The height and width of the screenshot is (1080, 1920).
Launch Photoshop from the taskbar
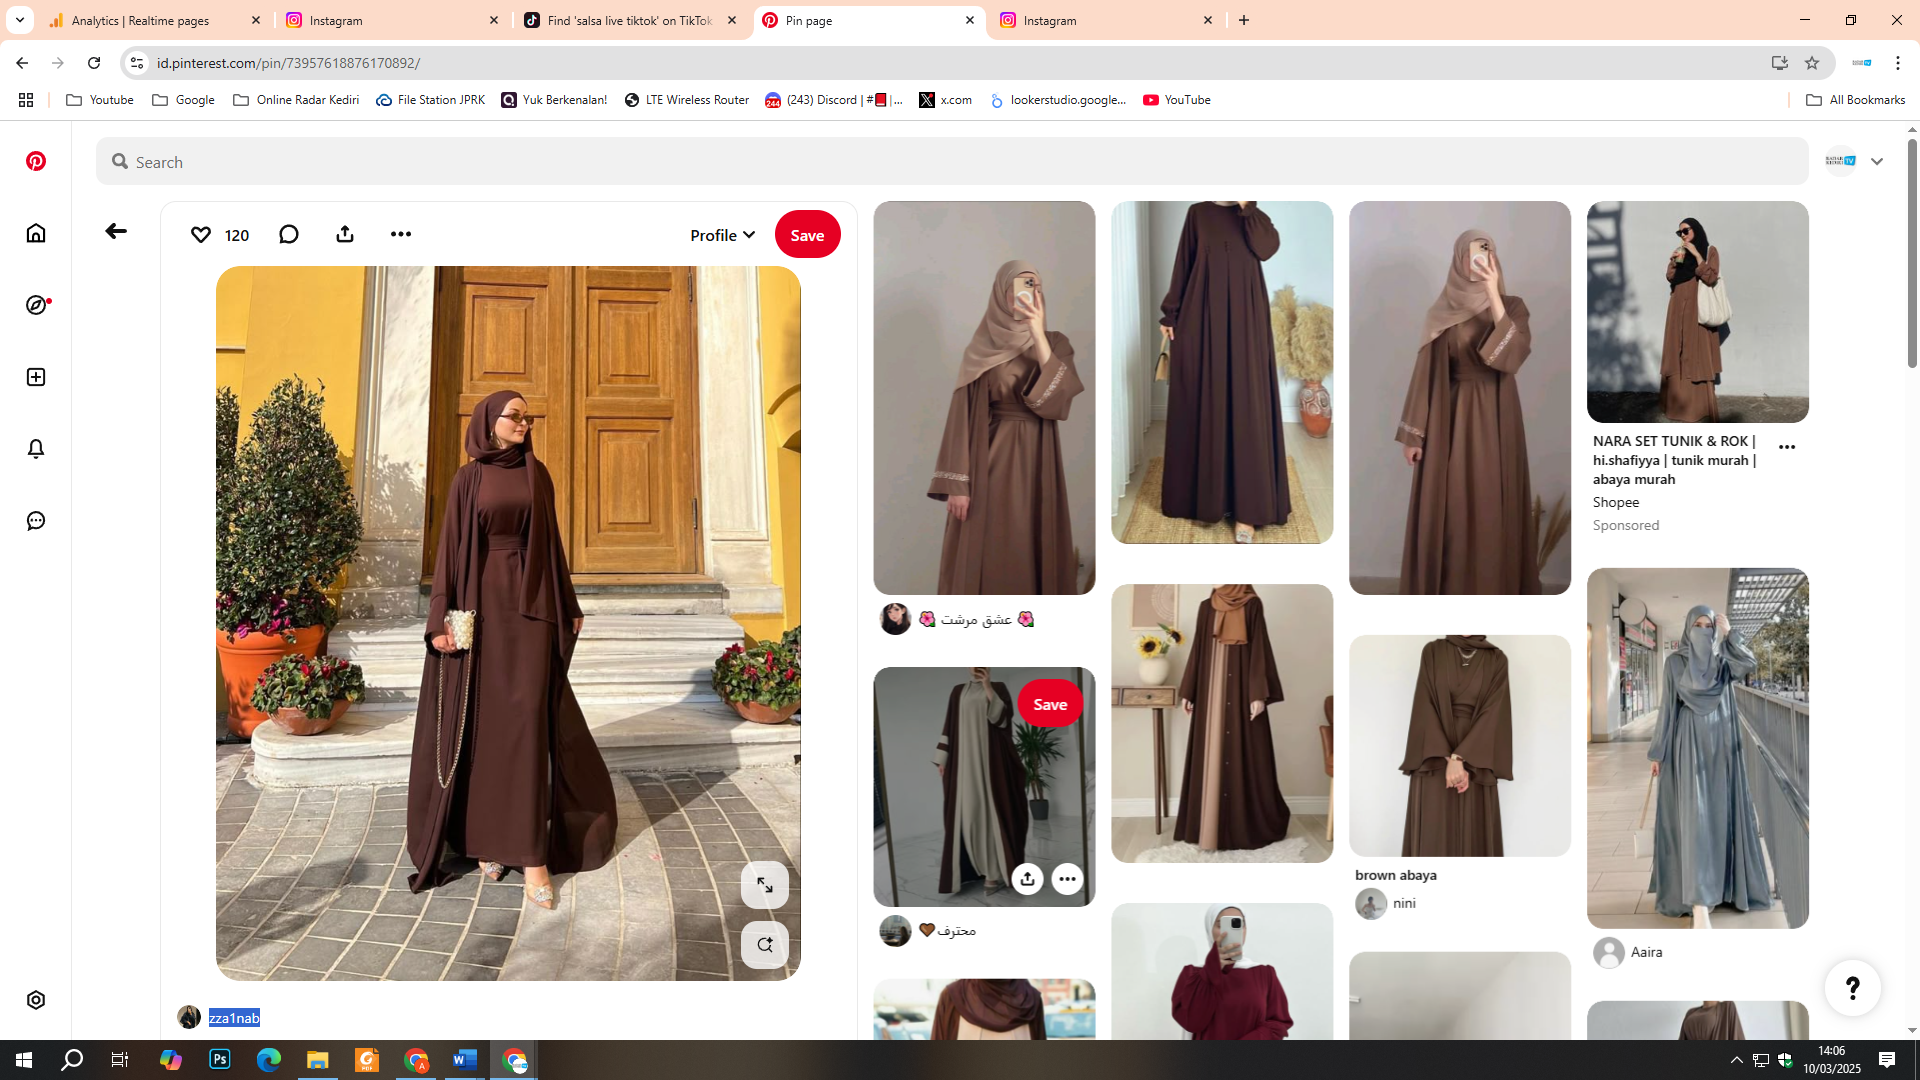pyautogui.click(x=220, y=1060)
